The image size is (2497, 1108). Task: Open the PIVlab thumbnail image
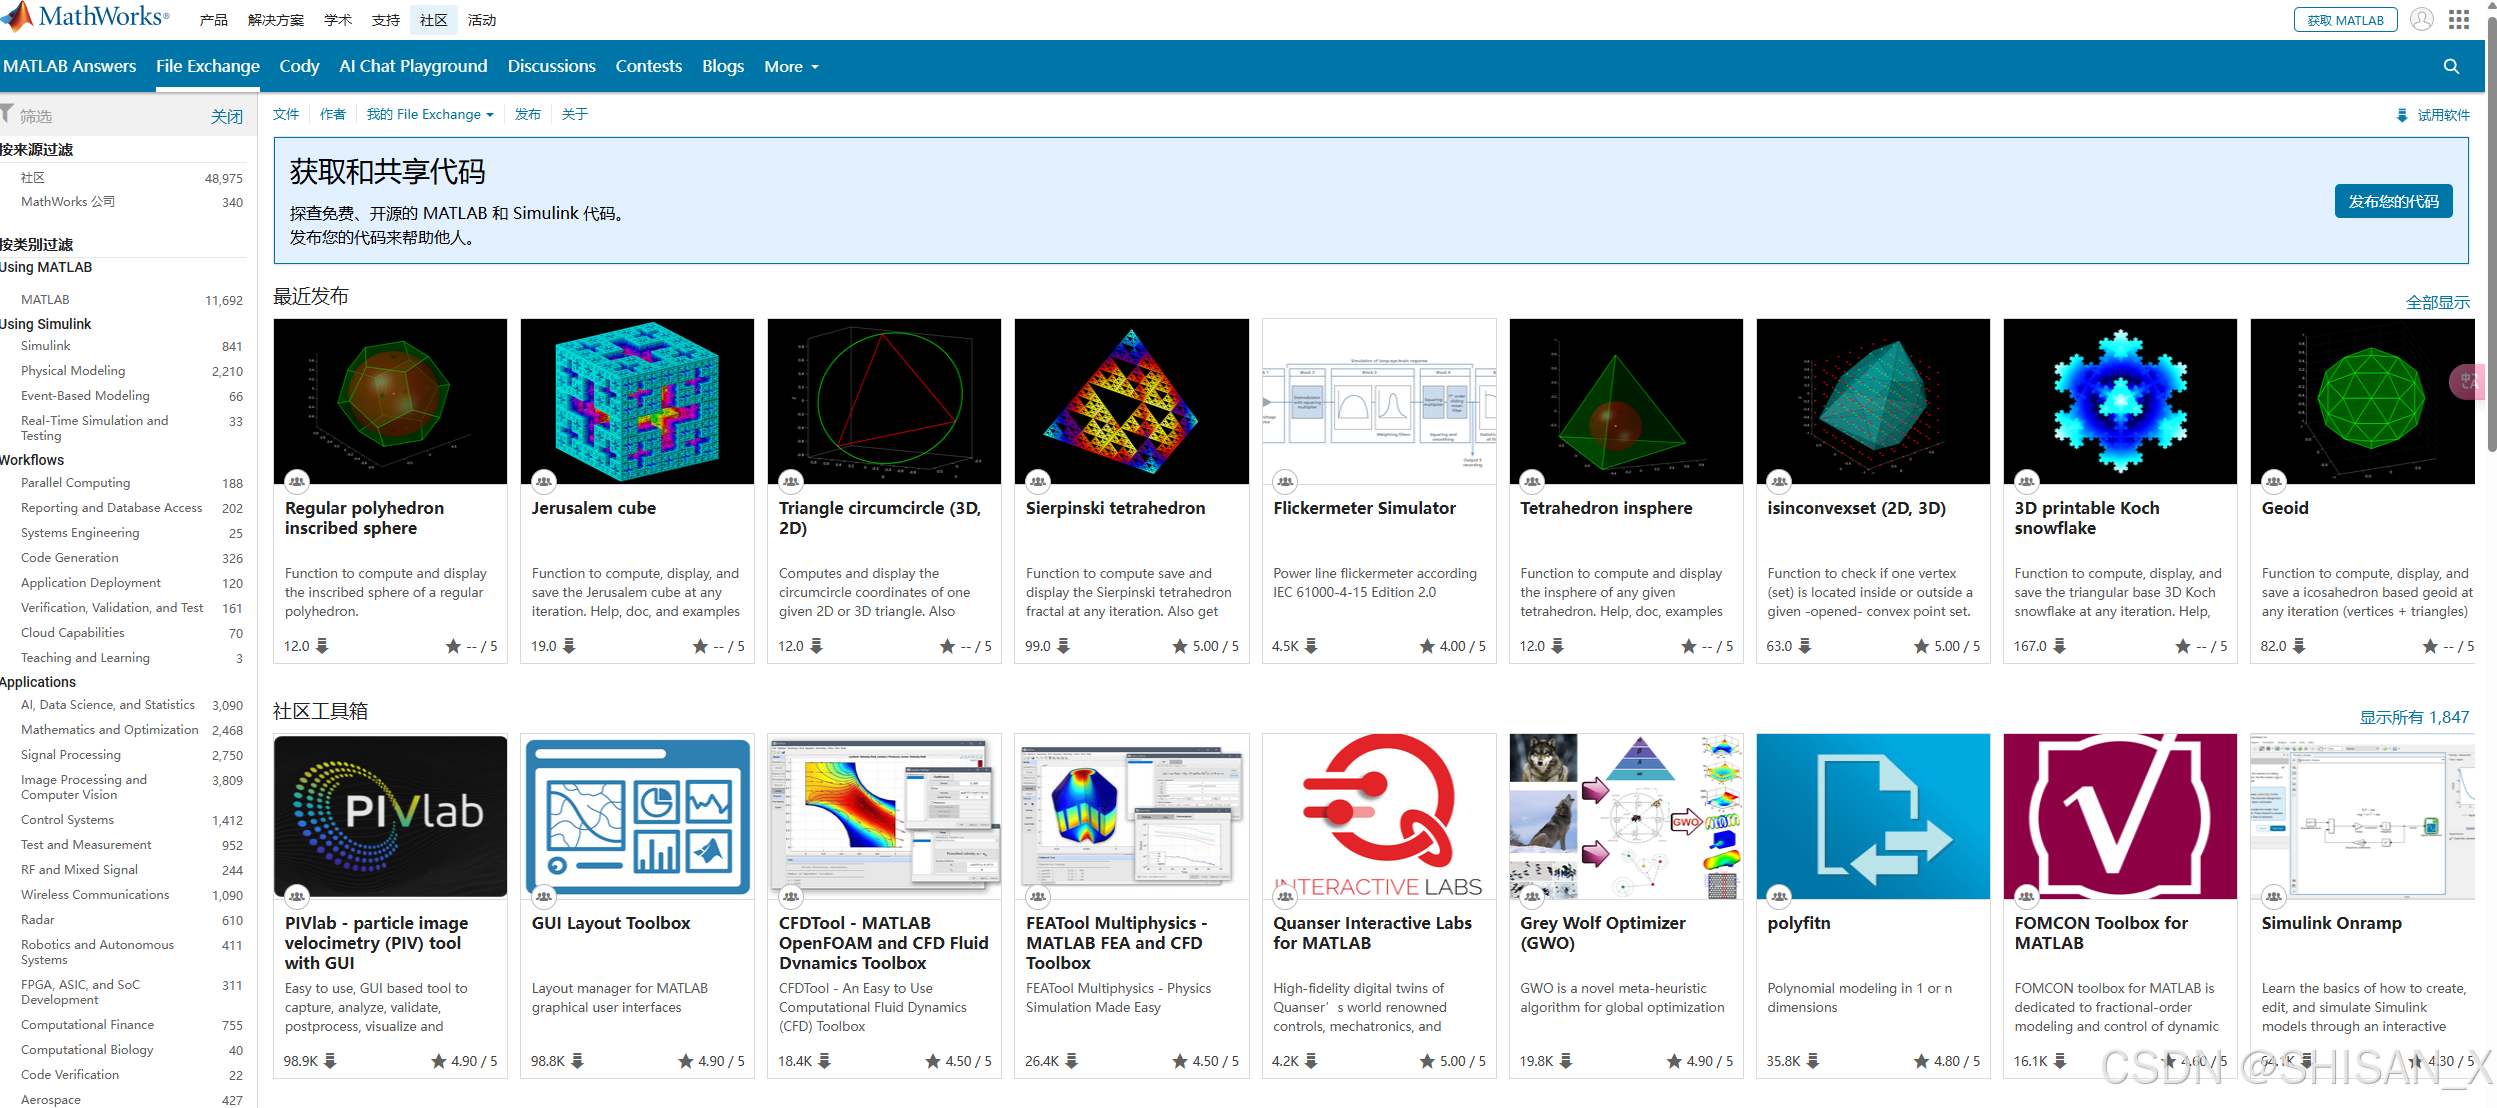[x=390, y=816]
